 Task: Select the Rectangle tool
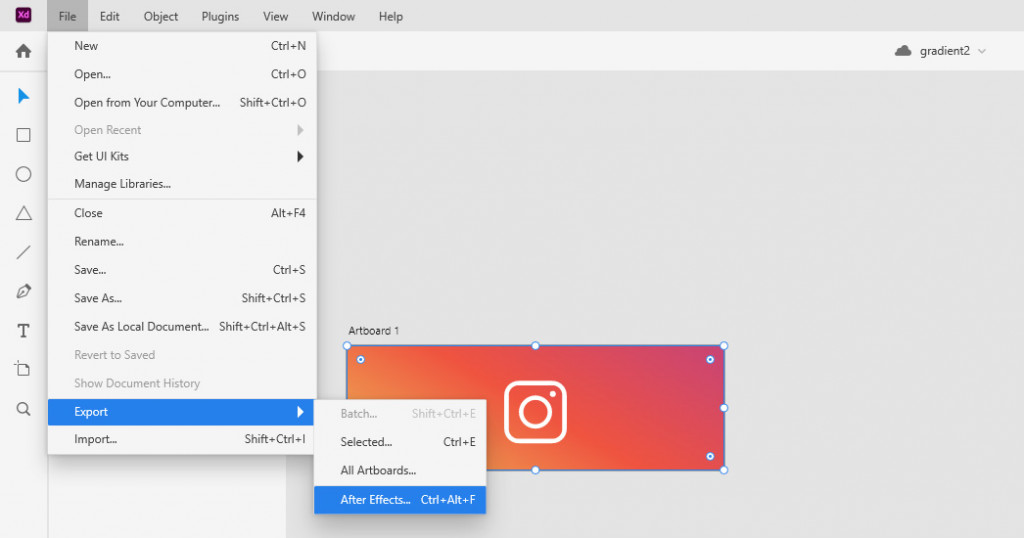point(24,135)
